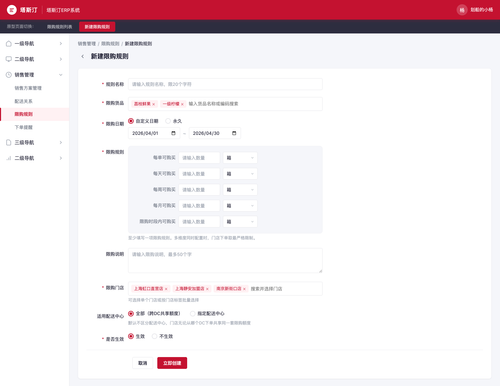Open 销售方案管理 in the sidebar
The image size is (500, 386).
tap(28, 88)
